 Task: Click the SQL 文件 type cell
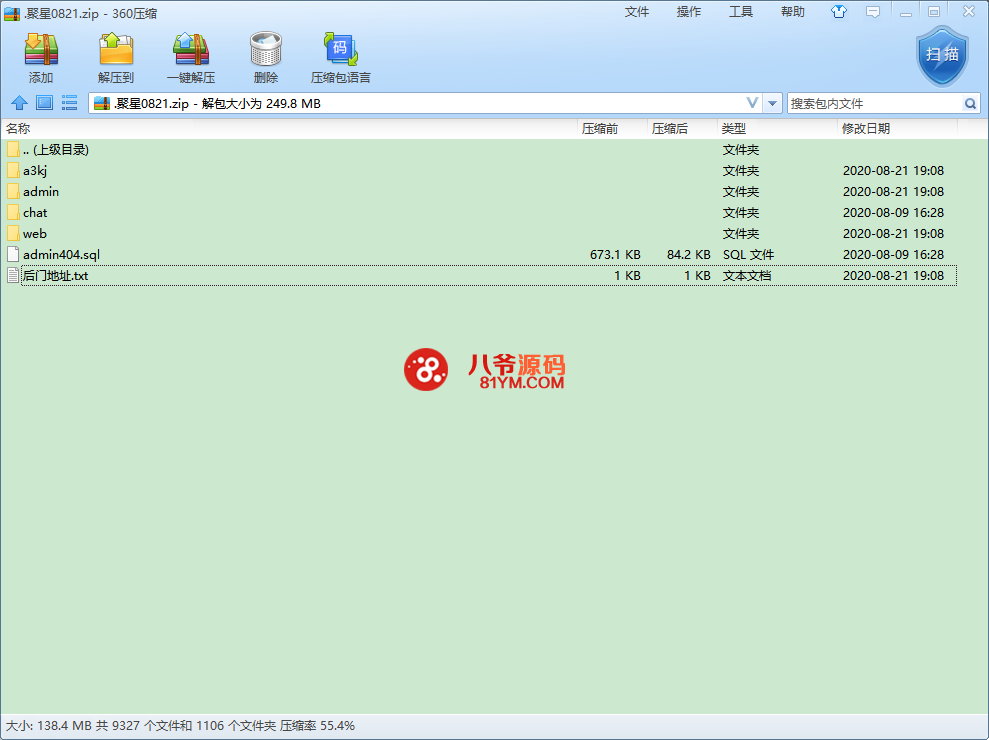click(748, 254)
